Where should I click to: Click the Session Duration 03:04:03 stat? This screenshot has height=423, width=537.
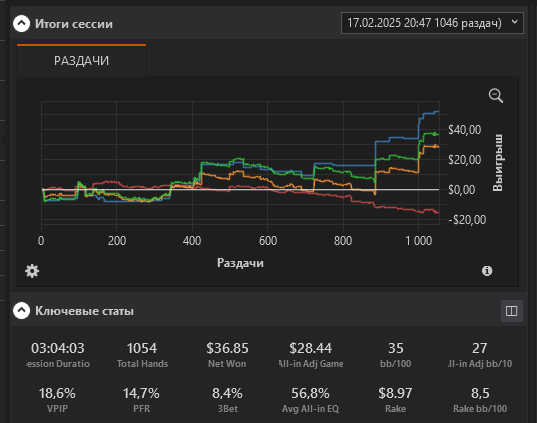pyautogui.click(x=58, y=355)
